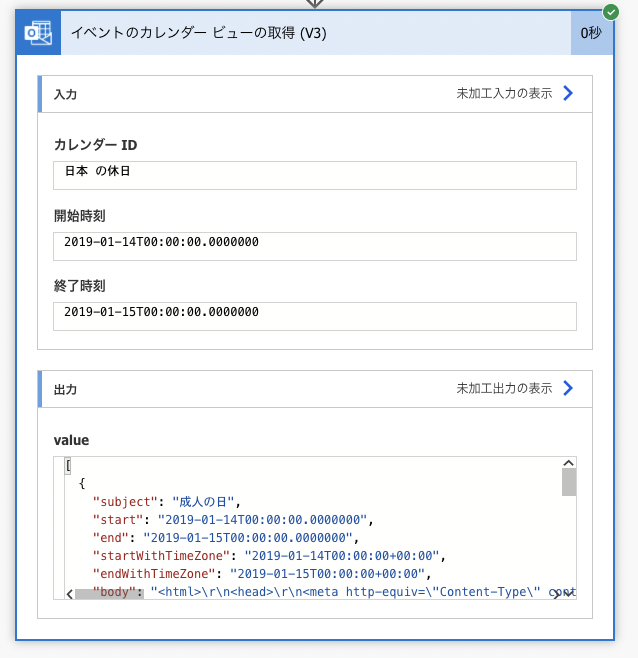This screenshot has height=658, width=638.
Task: Click the "2019-01-15T00:00:00+00:00" value
Action: pyautogui.click(x=327, y=574)
